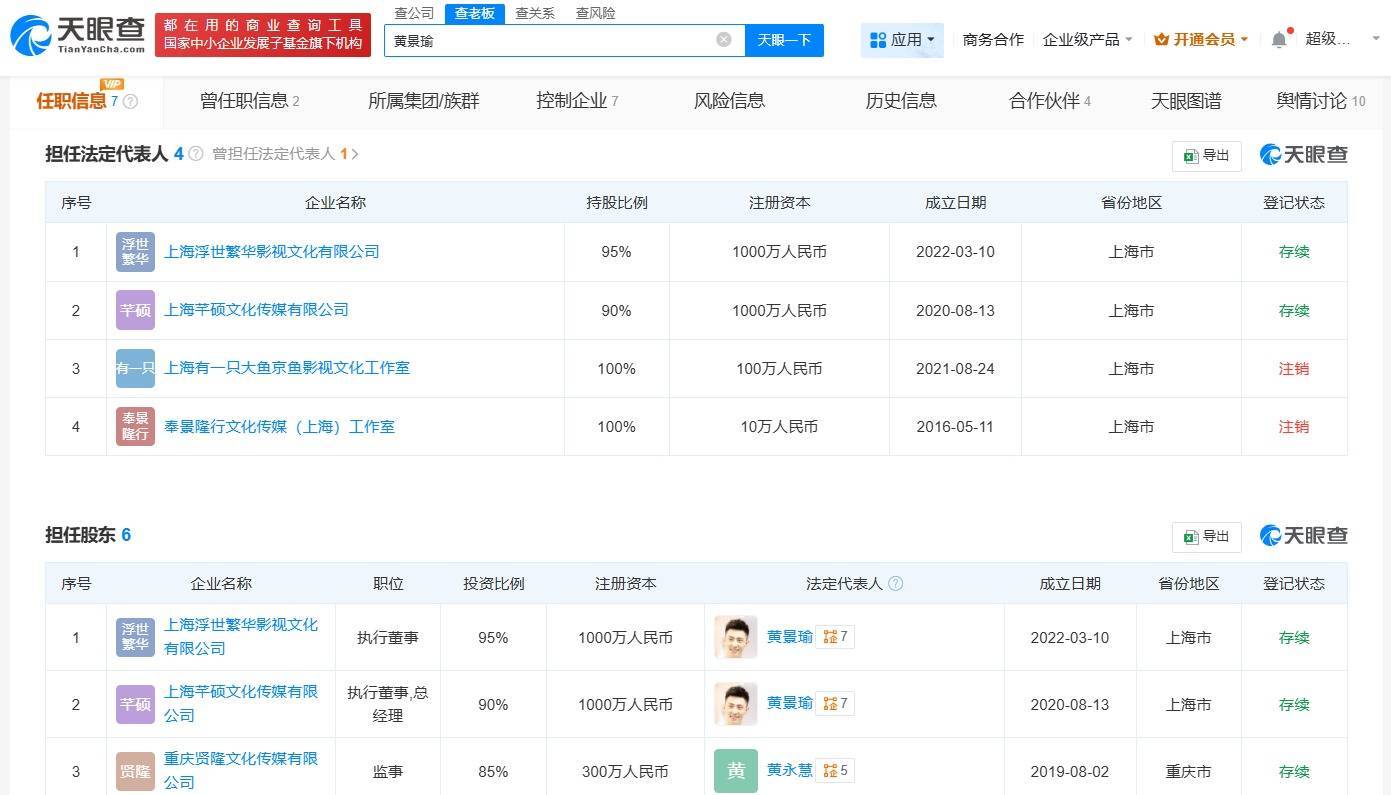Image resolution: width=1391 pixels, height=795 pixels.
Task: Click the 超级 user account name
Action: pos(1328,39)
